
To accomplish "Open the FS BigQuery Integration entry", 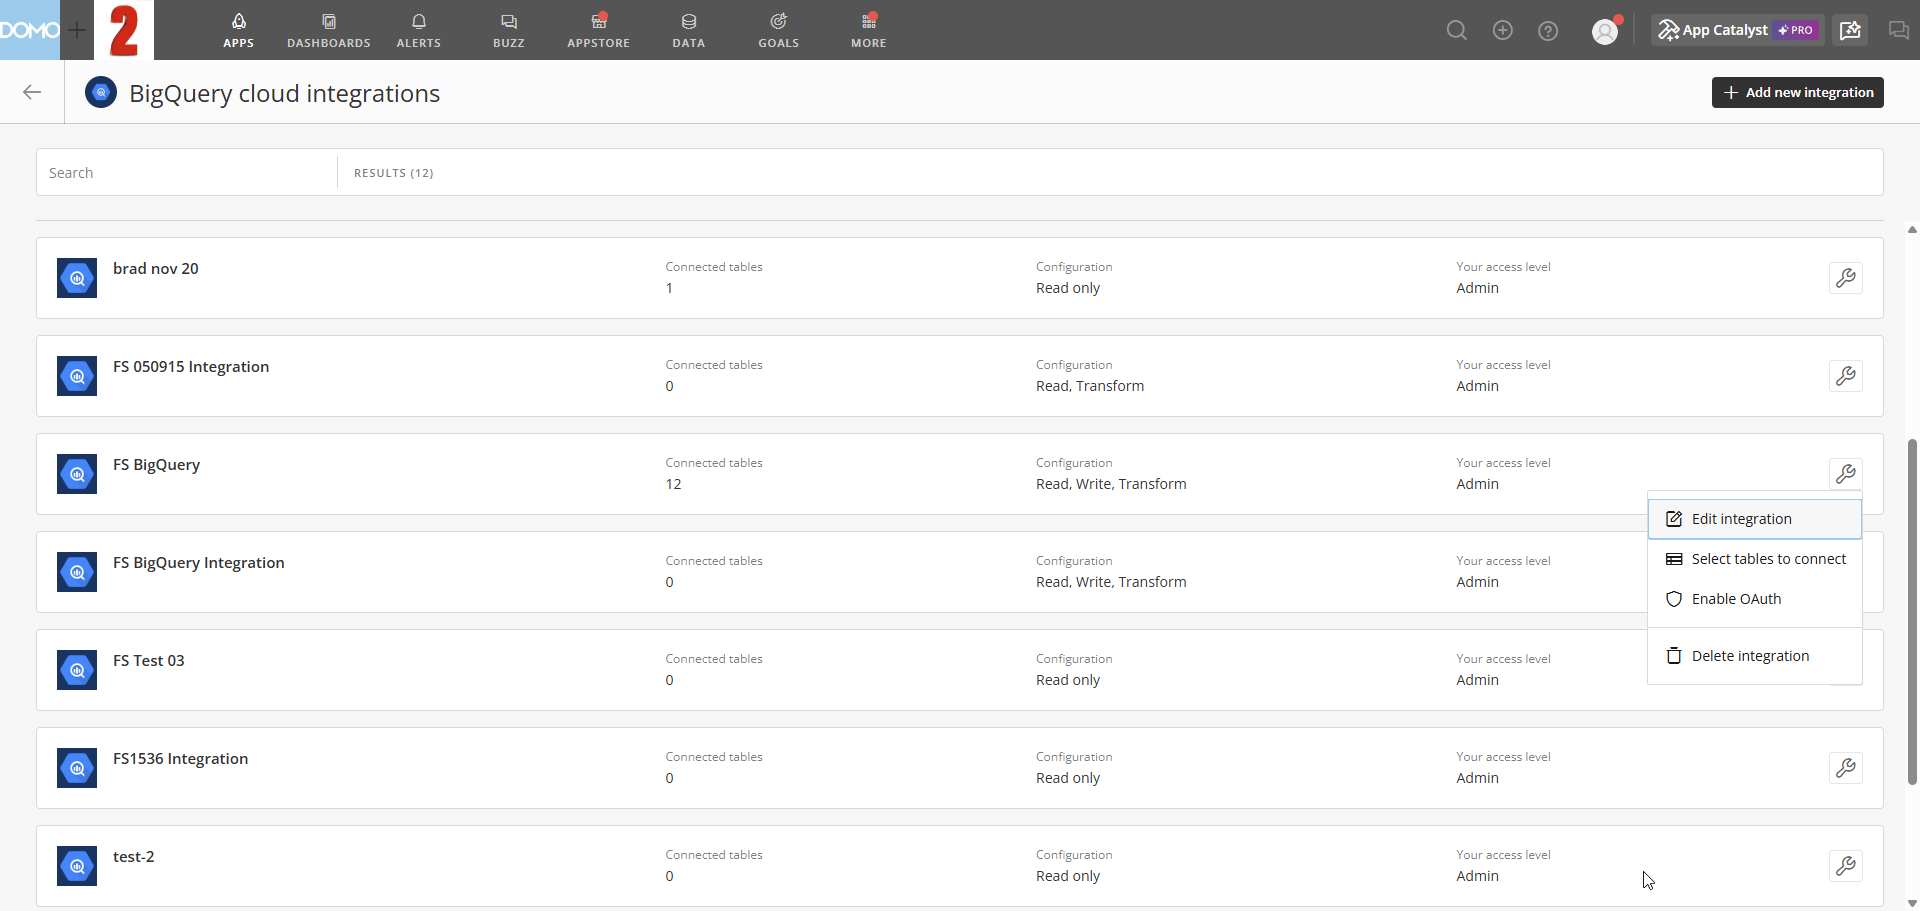I will pyautogui.click(x=198, y=563).
